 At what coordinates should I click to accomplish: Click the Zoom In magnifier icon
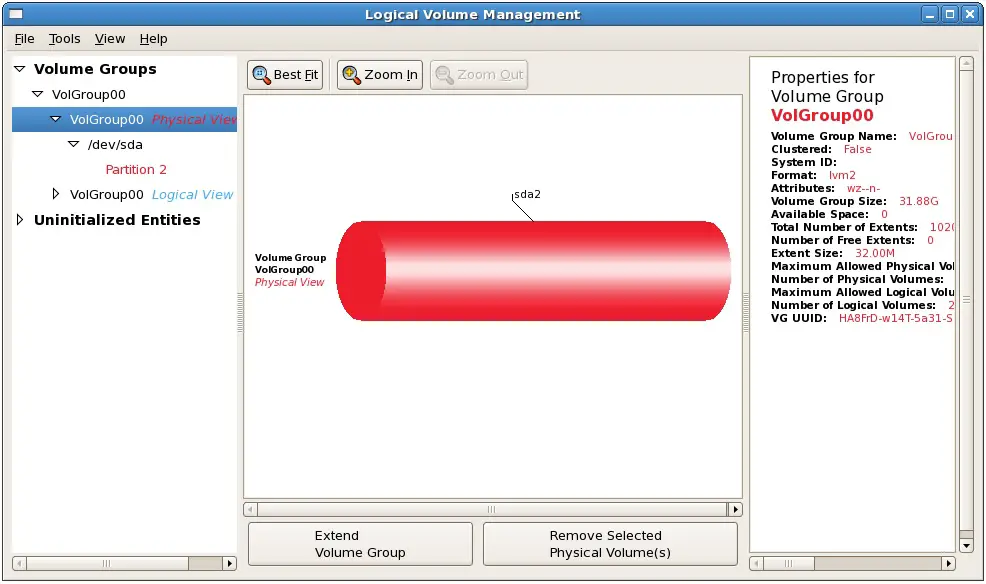(x=351, y=75)
